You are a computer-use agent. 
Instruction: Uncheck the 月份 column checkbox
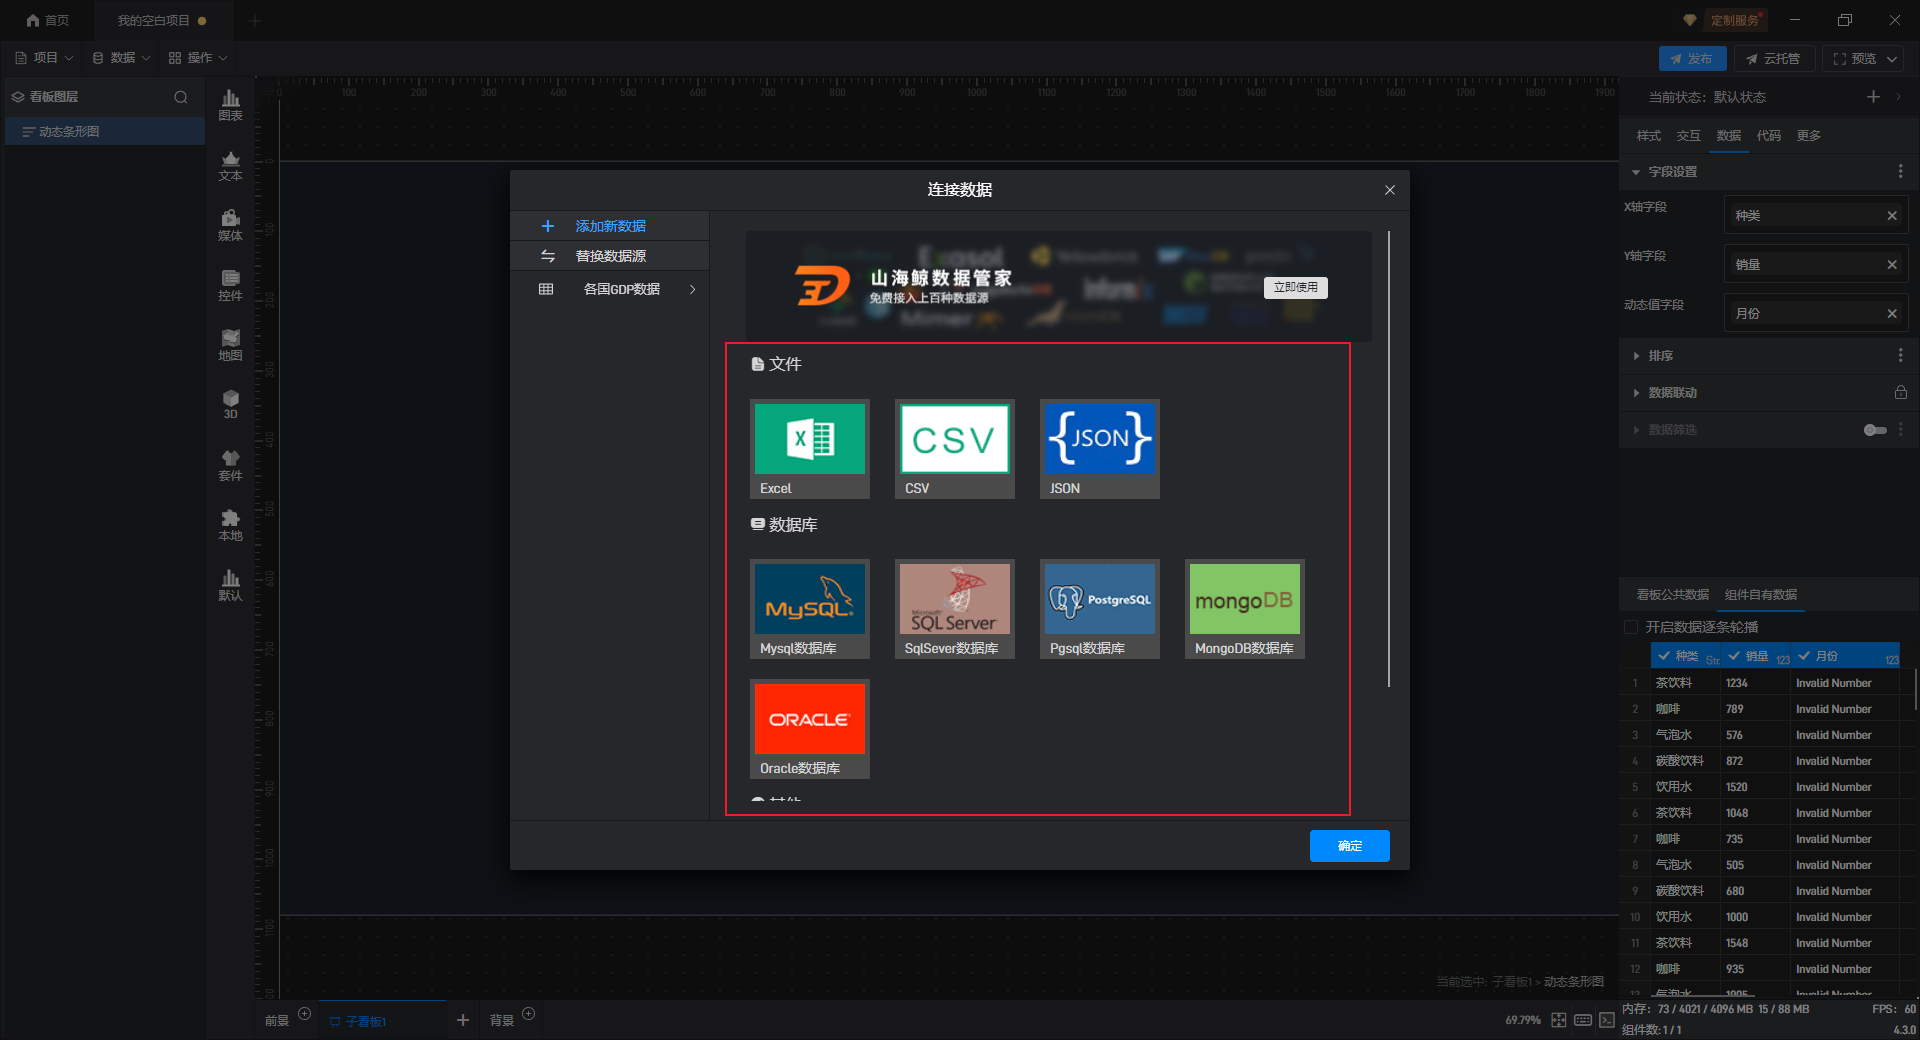(1804, 656)
